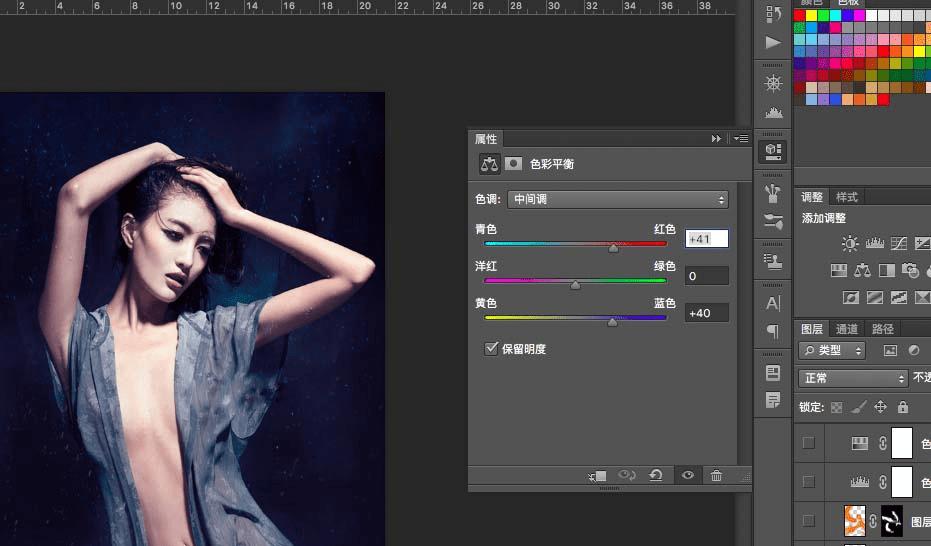Viewport: 931px width, 546px height.
Task: Click the layer mask icon in Properties
Action: (513, 163)
